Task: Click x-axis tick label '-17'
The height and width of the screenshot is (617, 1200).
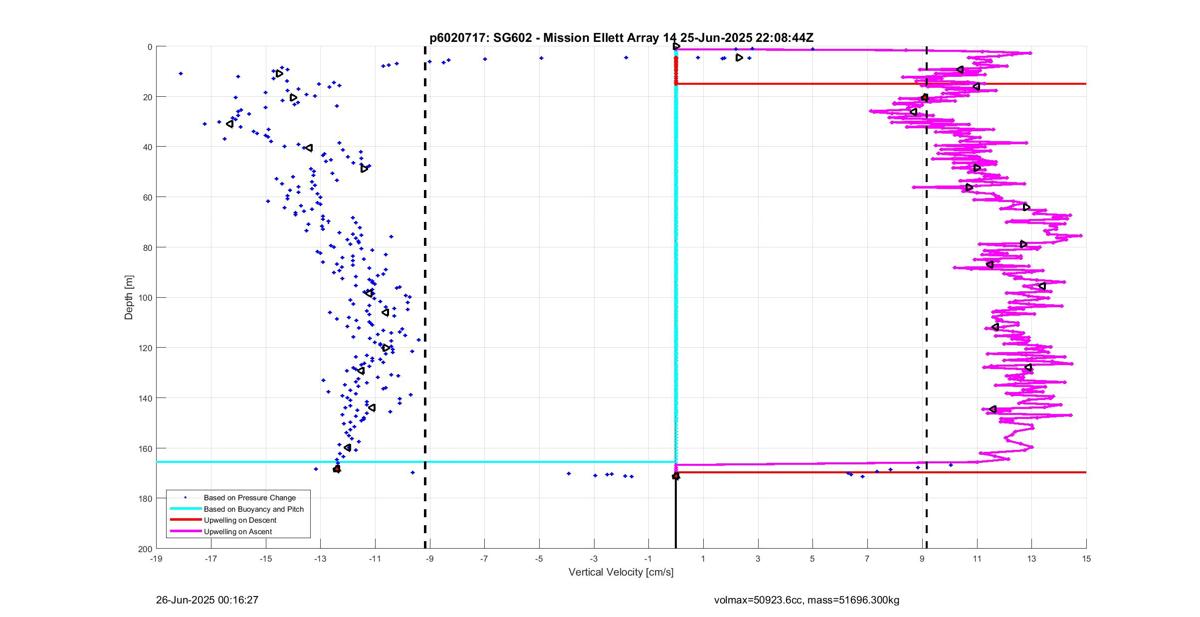Action: (211, 558)
